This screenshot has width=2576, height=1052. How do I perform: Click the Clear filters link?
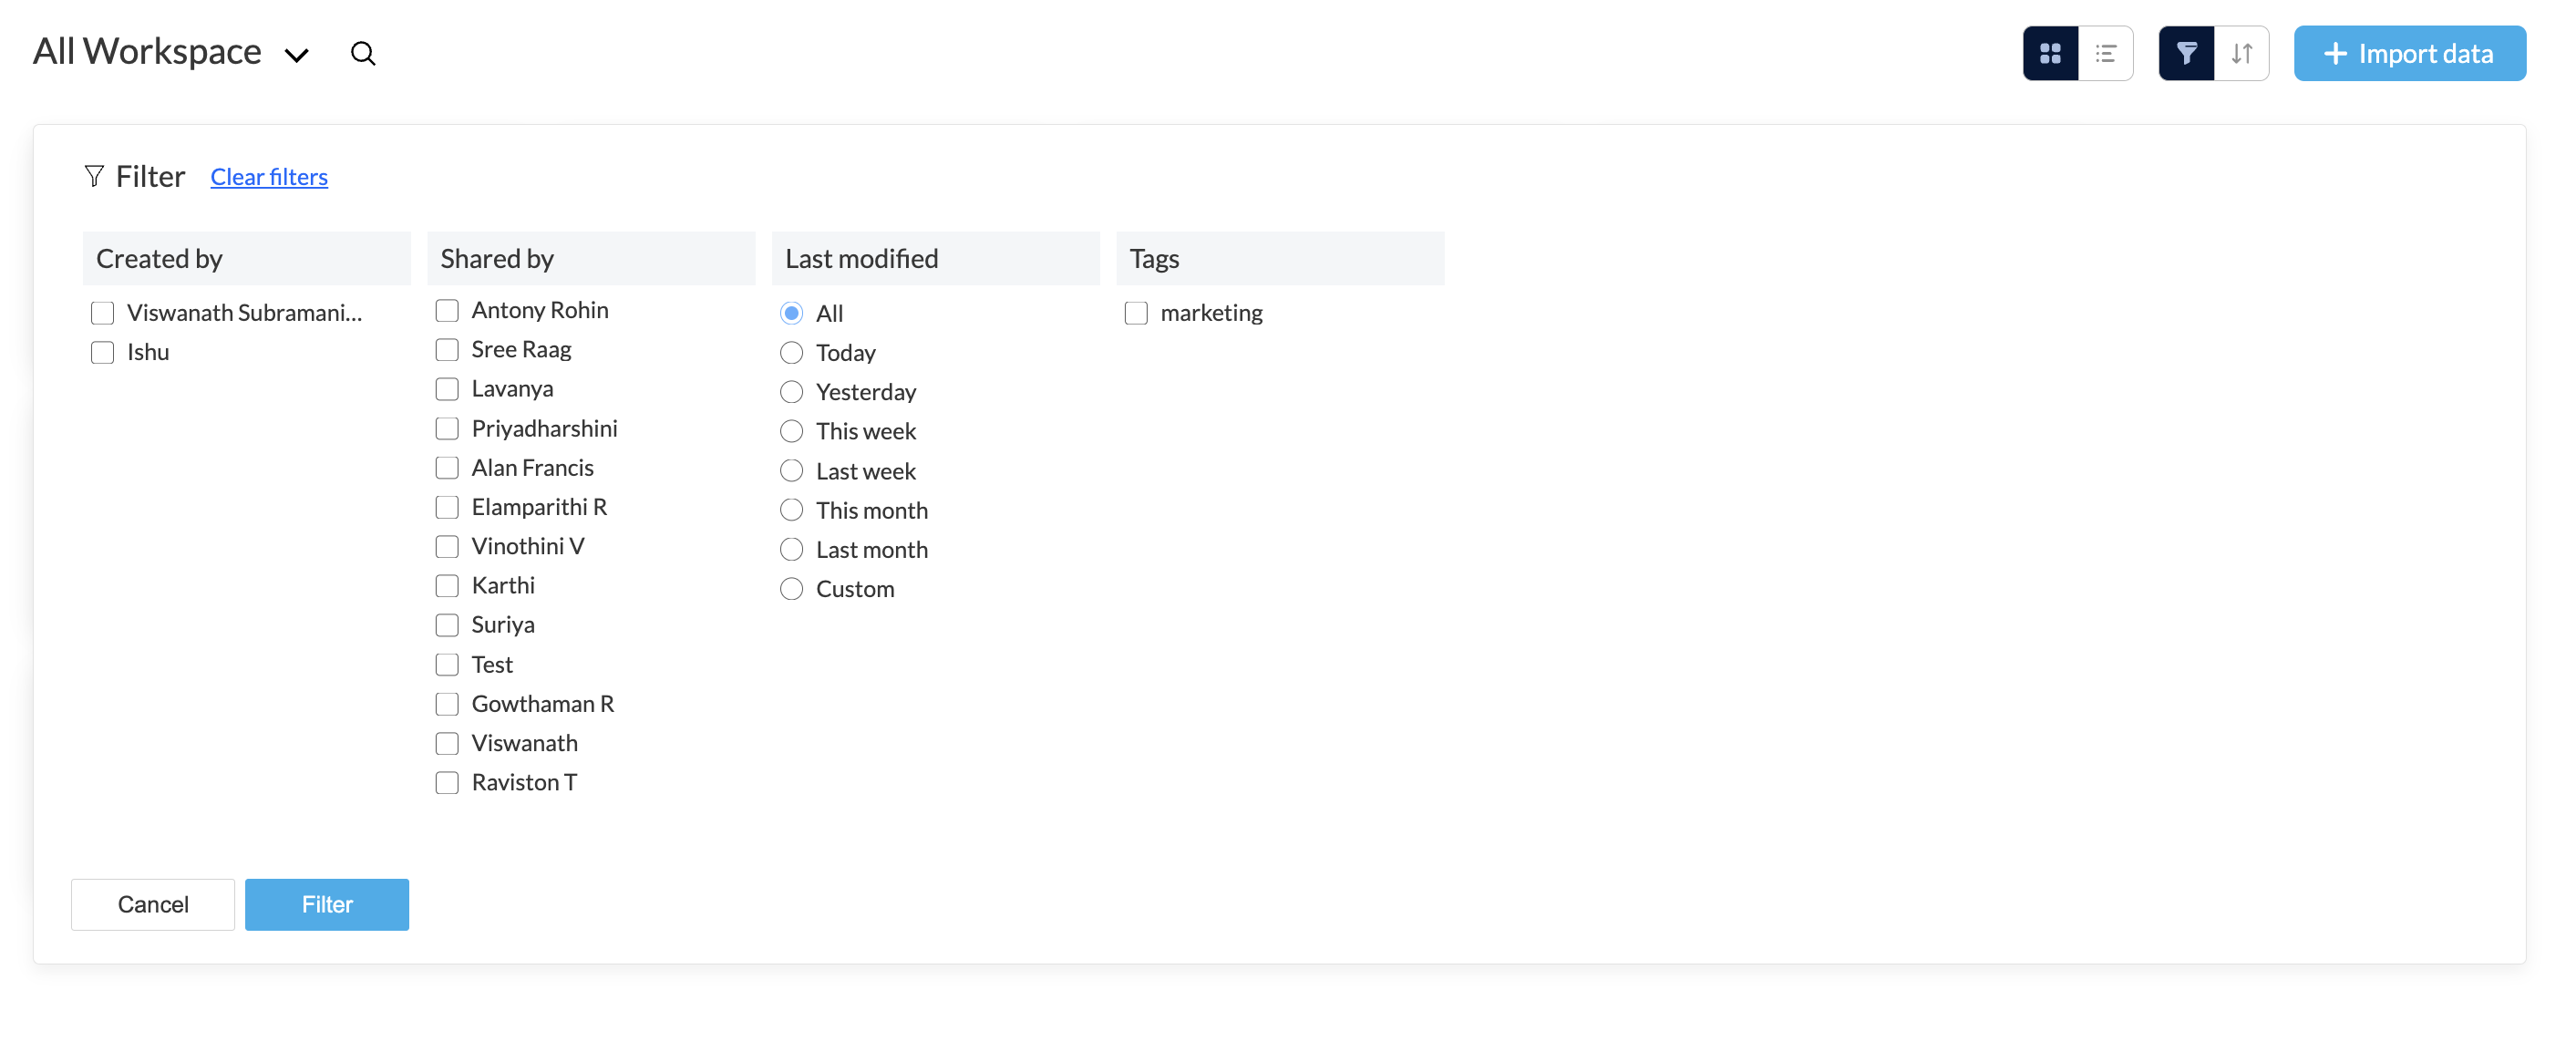click(269, 177)
